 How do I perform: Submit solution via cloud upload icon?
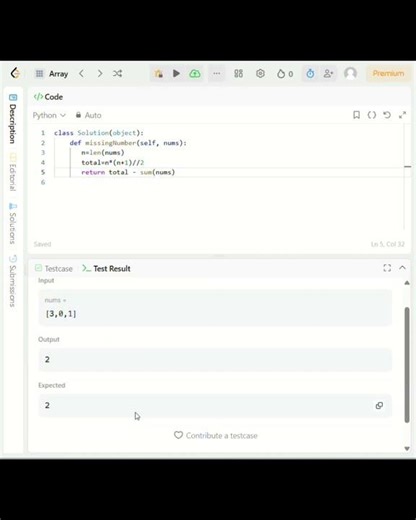pos(195,73)
